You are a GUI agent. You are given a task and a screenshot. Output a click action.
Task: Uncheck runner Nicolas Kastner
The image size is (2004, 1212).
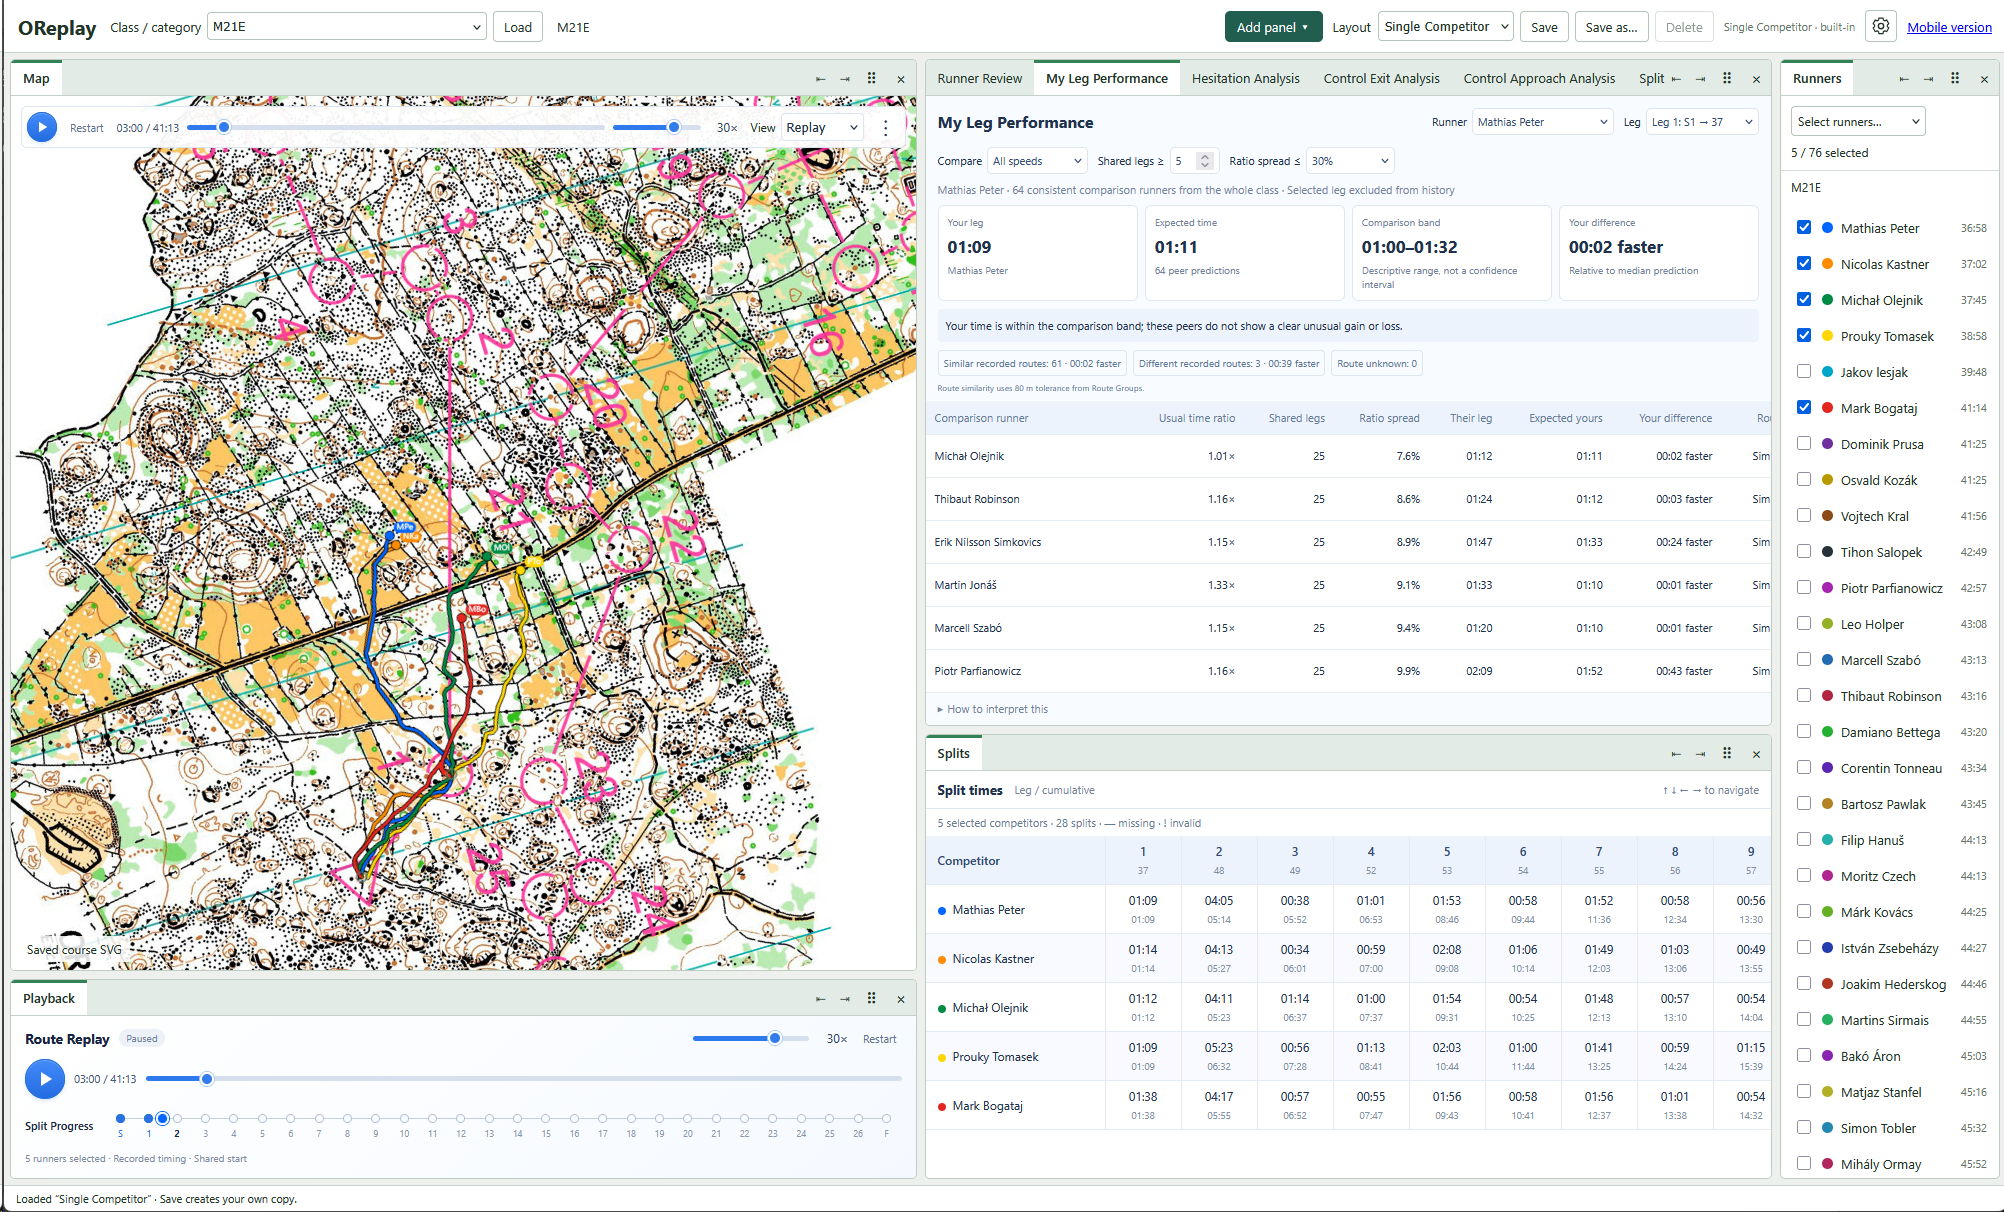pyautogui.click(x=1804, y=263)
